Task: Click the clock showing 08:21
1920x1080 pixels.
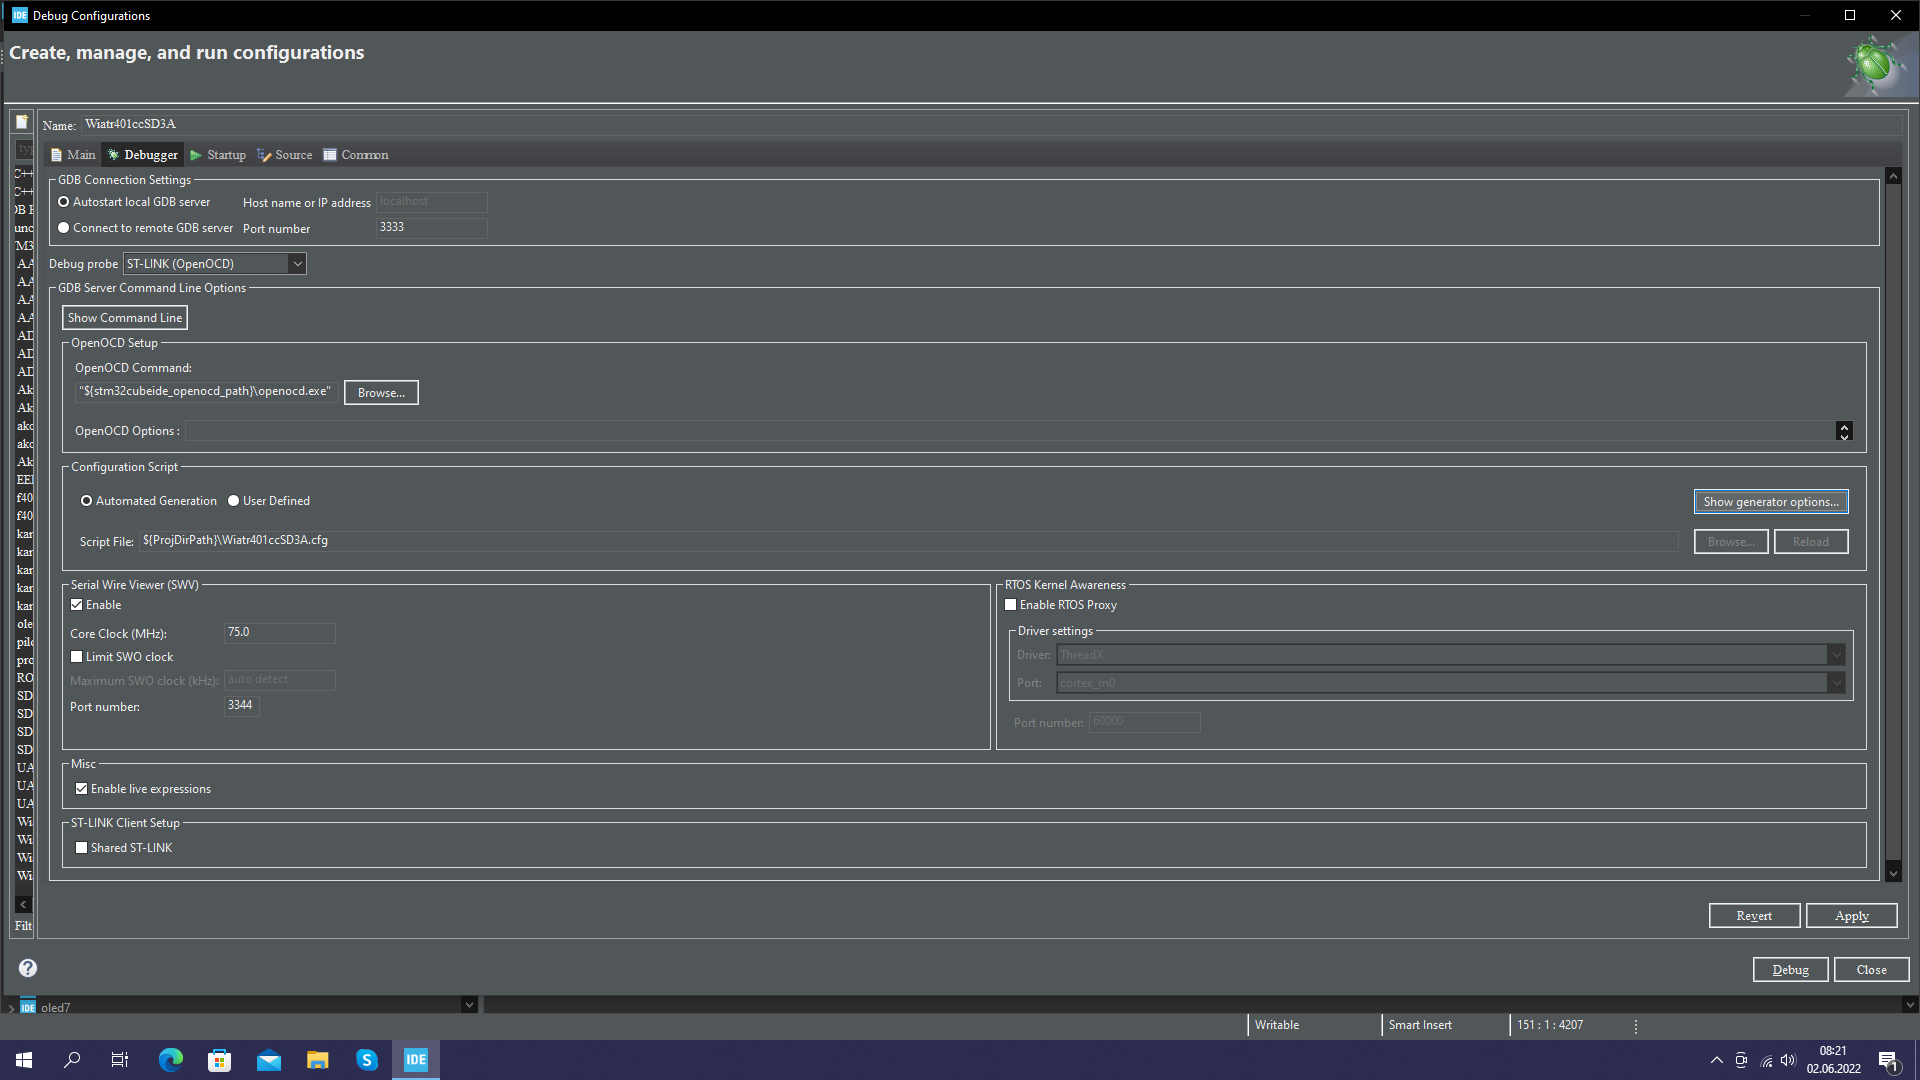Action: click(1833, 1051)
